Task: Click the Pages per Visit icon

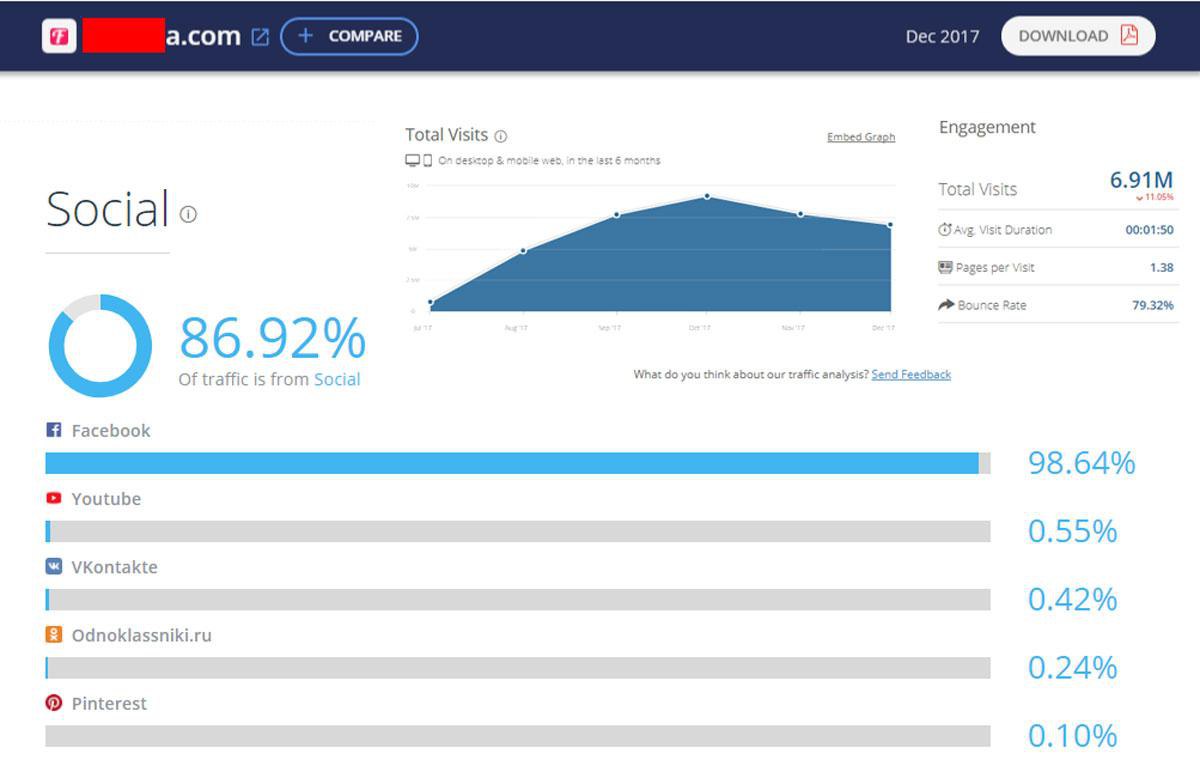Action: point(945,267)
